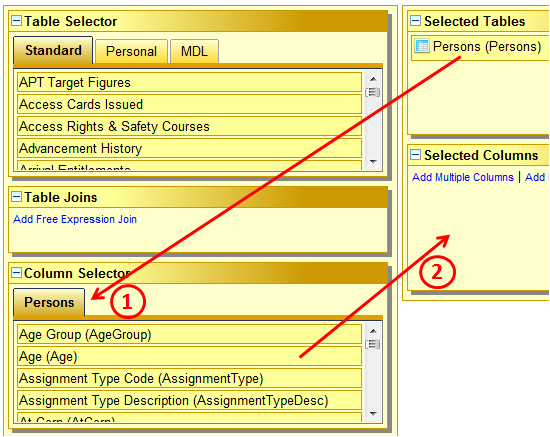Click the Persons table icon in Selected Tables
The width and height of the screenshot is (550, 437).
(422, 46)
